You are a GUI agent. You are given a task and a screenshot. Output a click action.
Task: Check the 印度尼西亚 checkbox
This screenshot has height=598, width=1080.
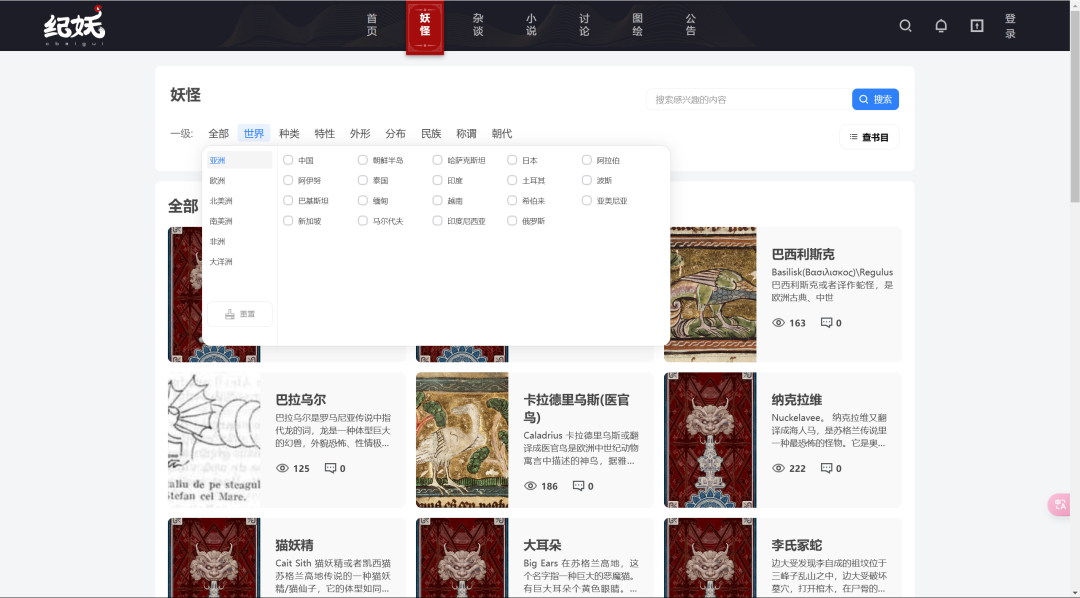437,220
